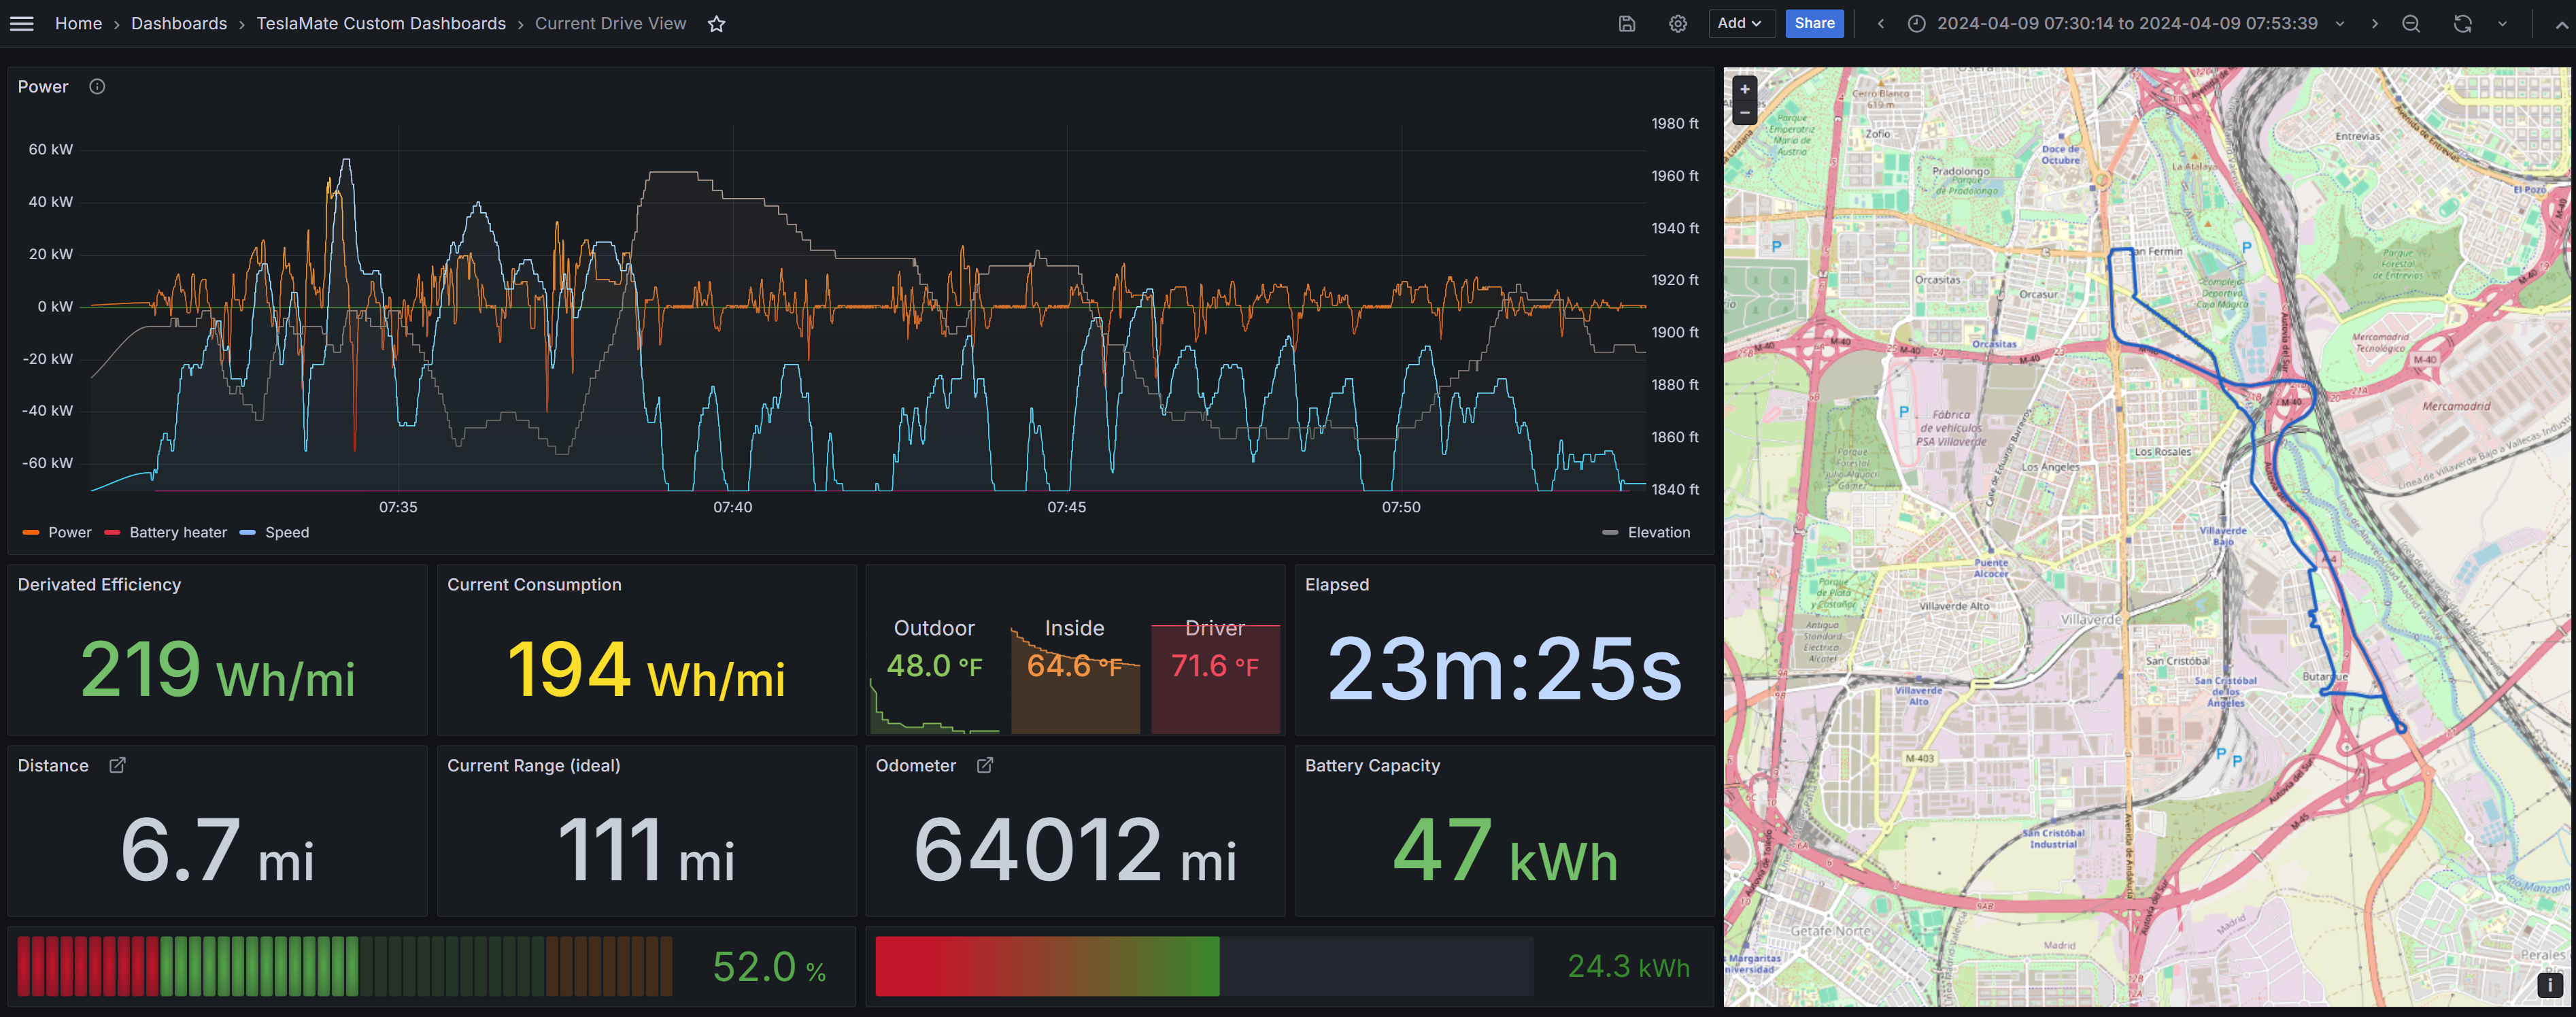Toggle Power series in chart legend

pyautogui.click(x=69, y=533)
